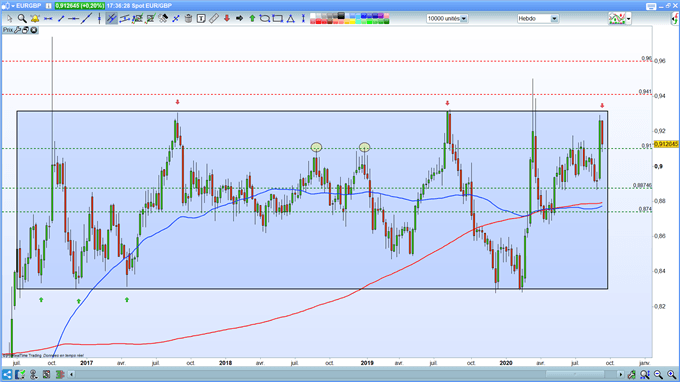Pick the bright green color swatch
Image resolution: width=680 pixels, height=382 pixels.
369,21
